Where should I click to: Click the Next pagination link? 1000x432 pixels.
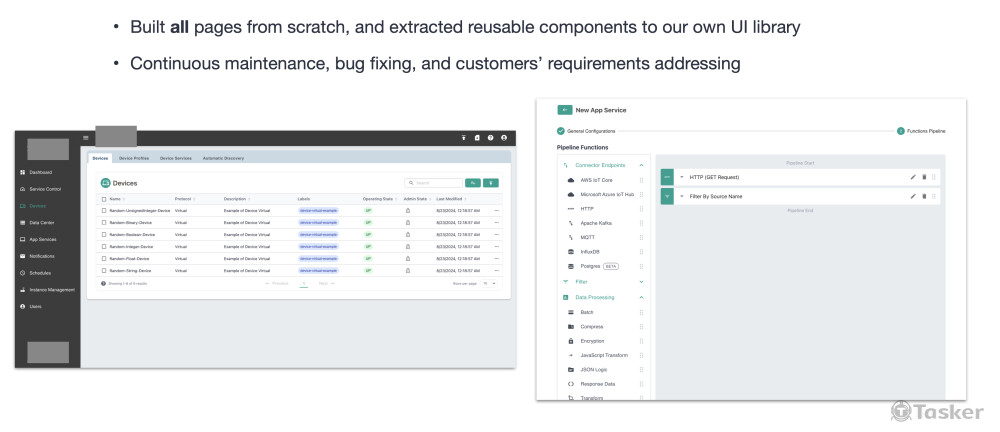pos(325,283)
